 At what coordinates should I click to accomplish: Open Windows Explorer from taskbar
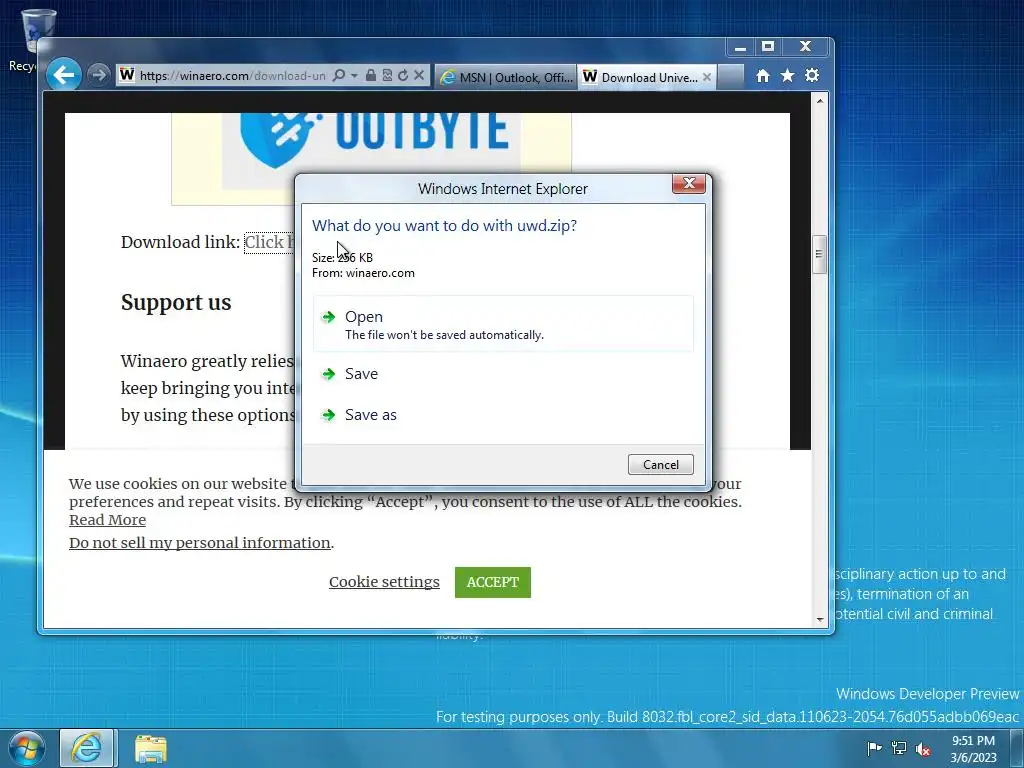[151, 749]
